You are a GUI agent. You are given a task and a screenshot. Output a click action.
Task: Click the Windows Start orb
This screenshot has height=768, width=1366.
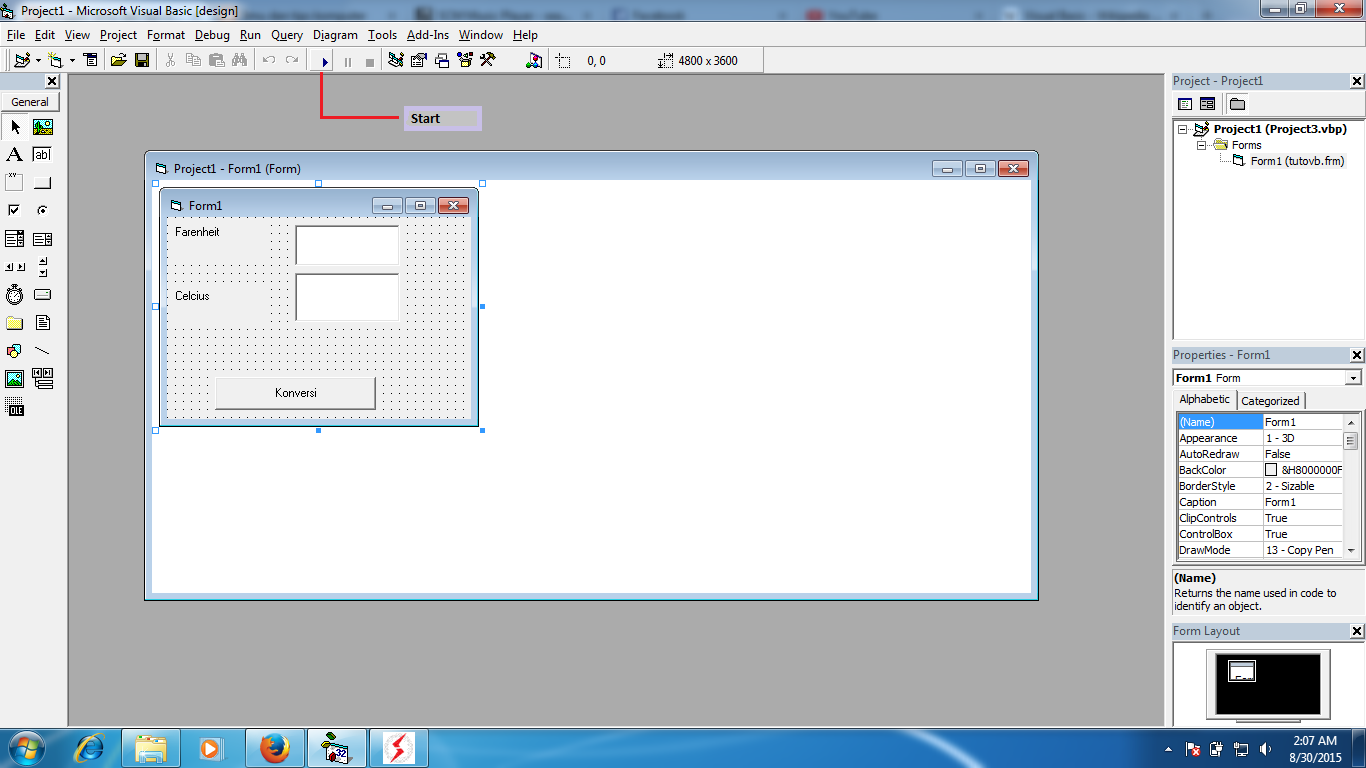[26, 748]
